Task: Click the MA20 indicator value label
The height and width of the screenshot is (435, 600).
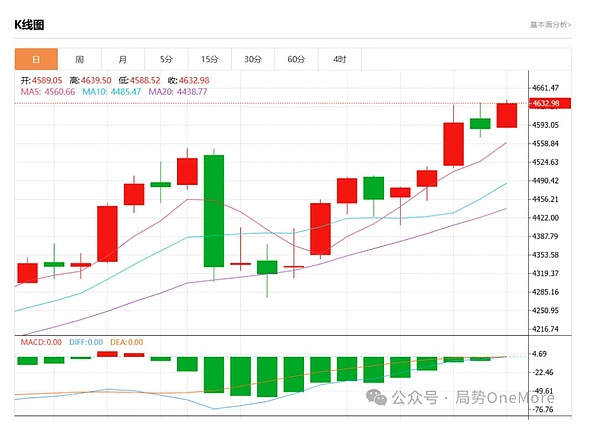Action: [178, 91]
